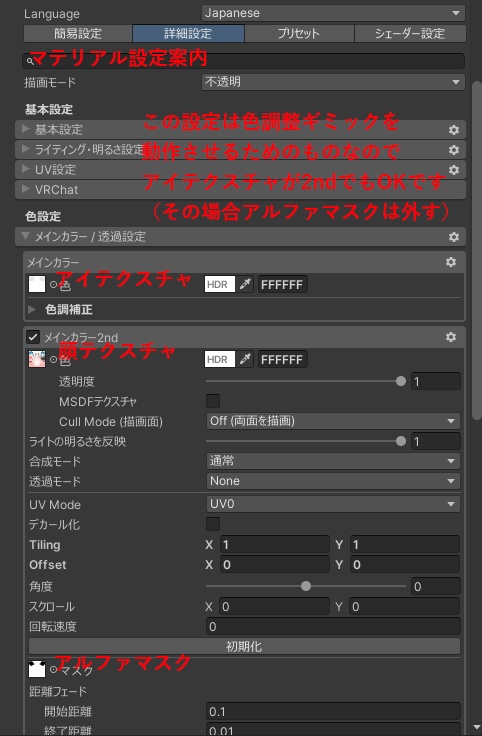
Task: Collapse the メインカラー / 透過設定 foldout
Action: click(26, 236)
